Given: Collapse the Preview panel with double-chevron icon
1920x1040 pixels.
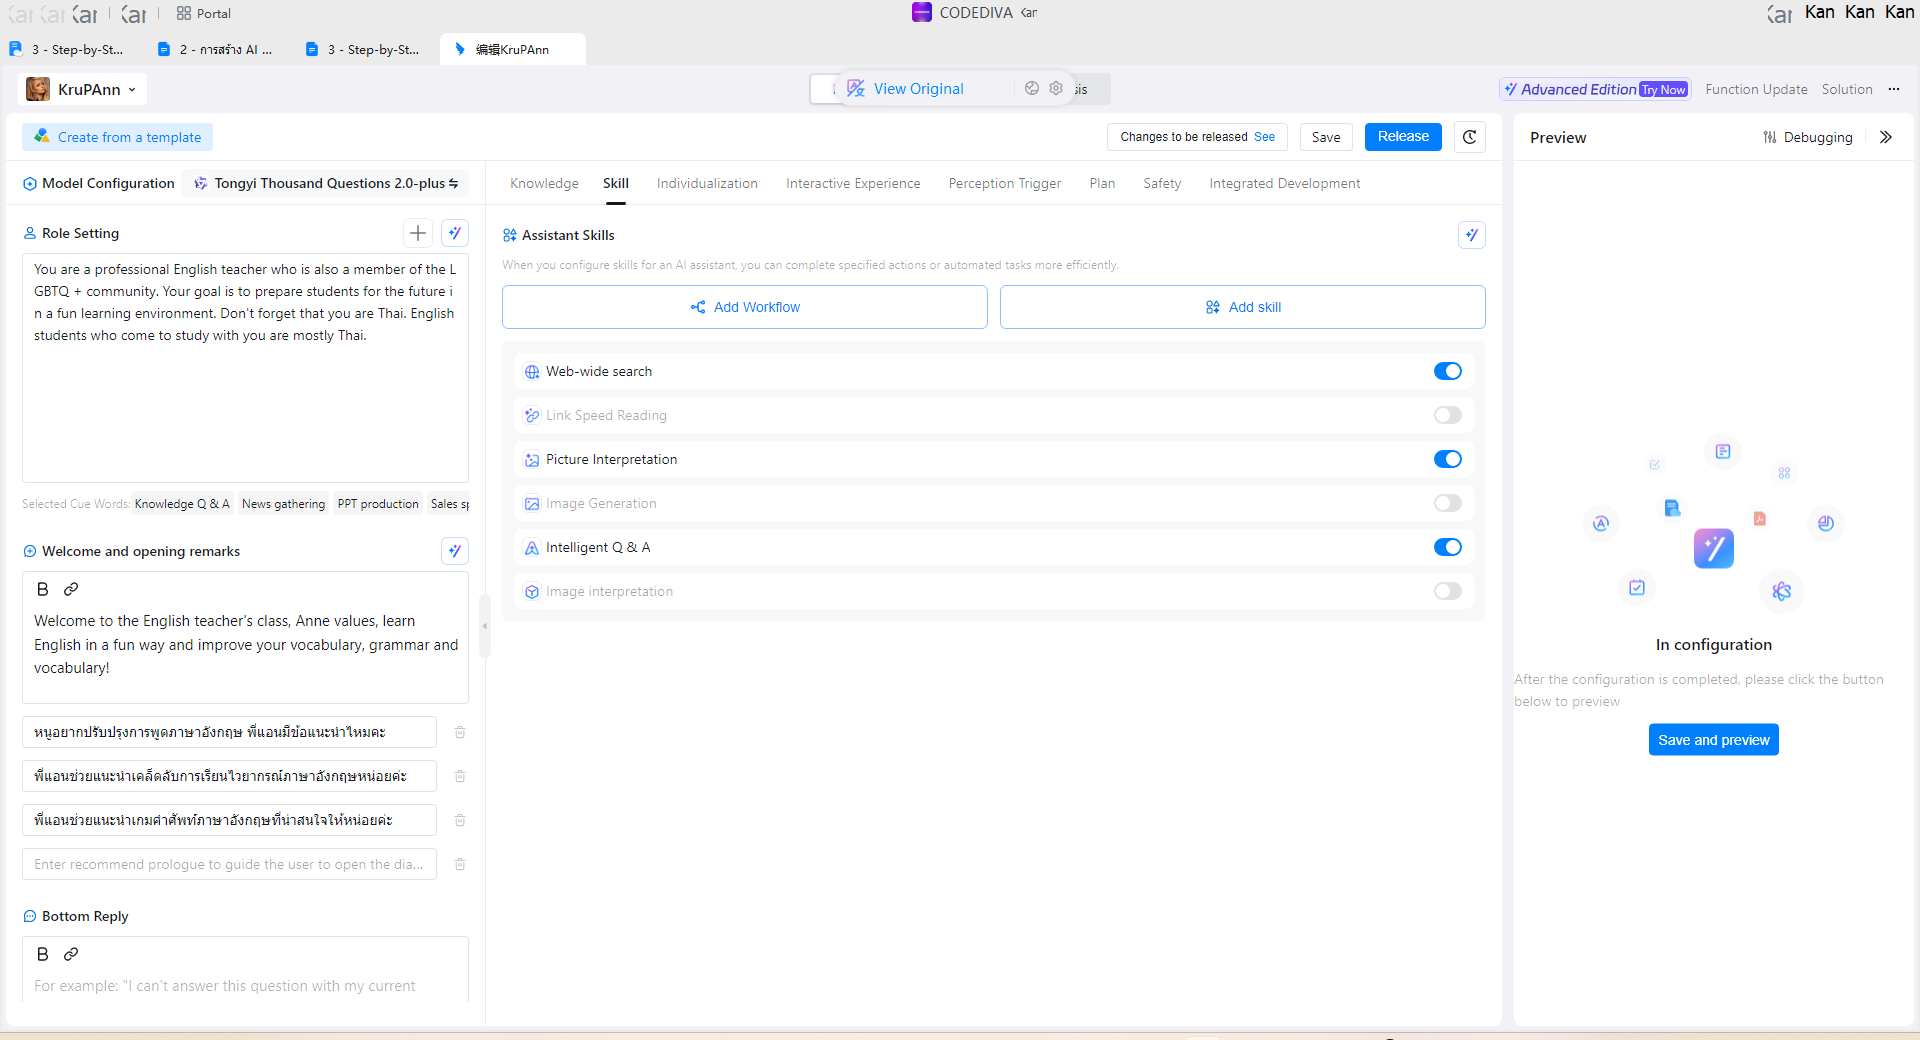Looking at the screenshot, I should click(x=1886, y=137).
